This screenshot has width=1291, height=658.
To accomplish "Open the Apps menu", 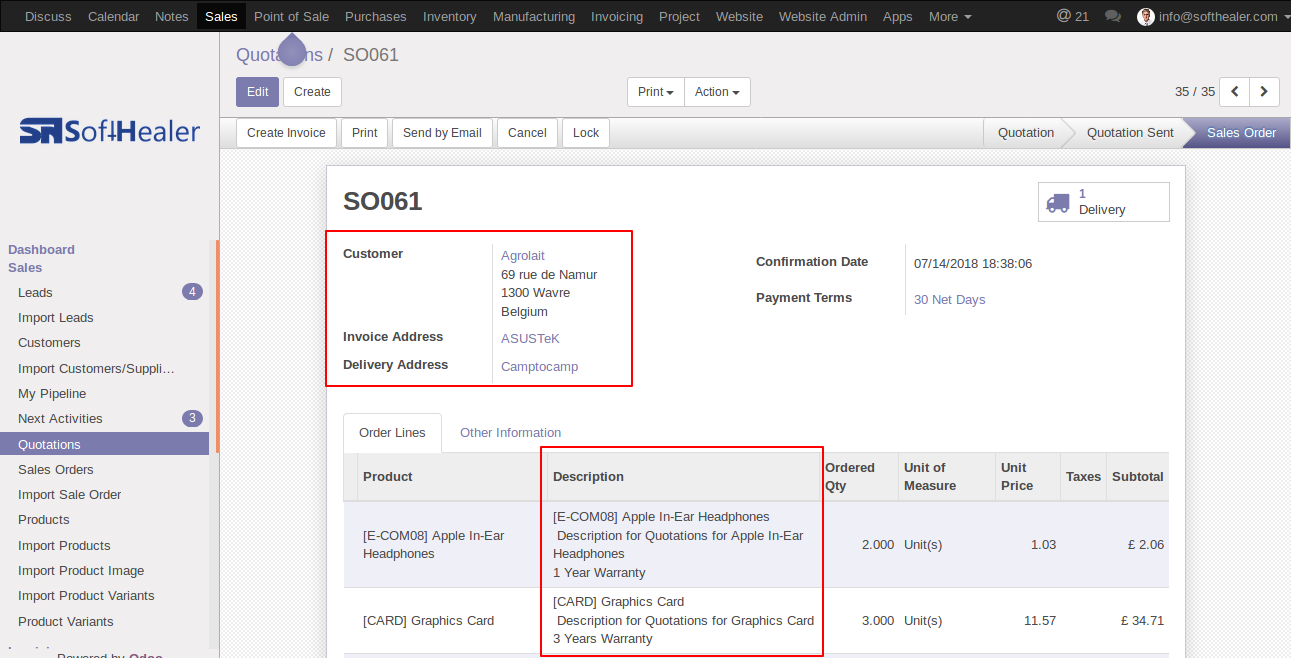I will tap(898, 16).
